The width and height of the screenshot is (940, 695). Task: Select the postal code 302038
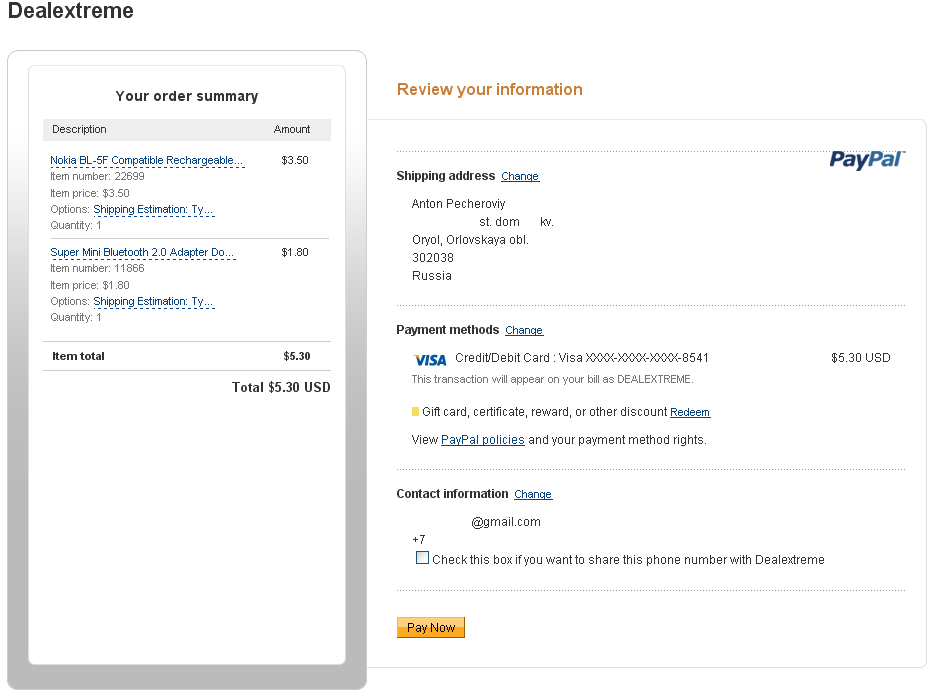click(433, 258)
